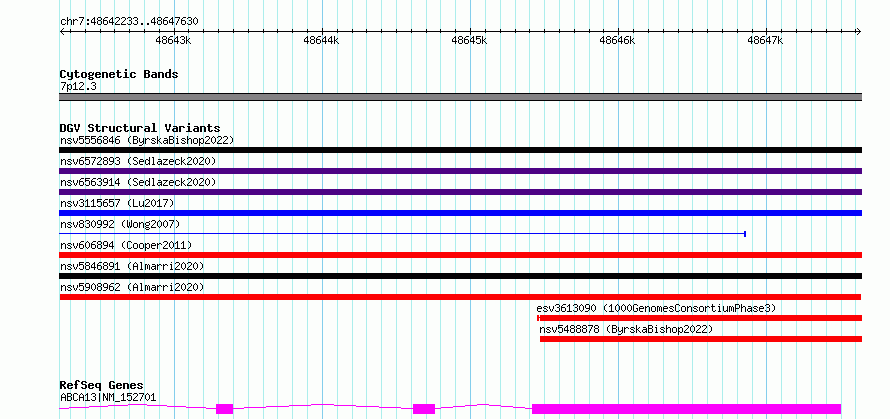Select the thin blue line for nsv830992
The height and width of the screenshot is (419, 890).
[402, 233]
